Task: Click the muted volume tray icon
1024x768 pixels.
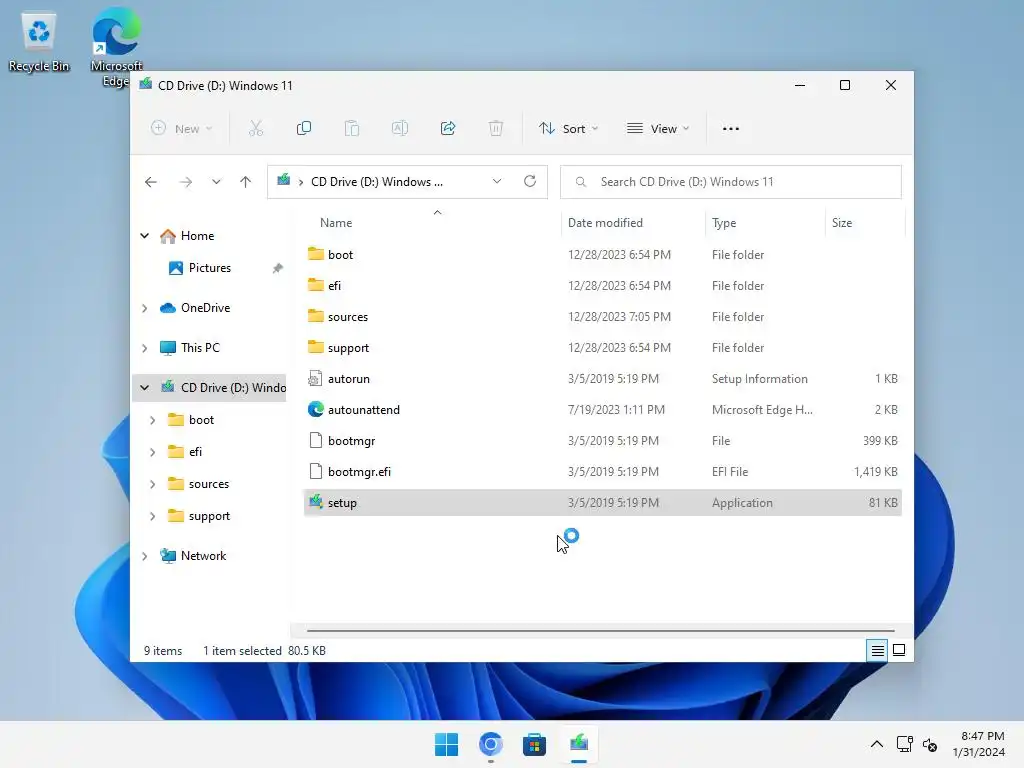Action: [930, 744]
